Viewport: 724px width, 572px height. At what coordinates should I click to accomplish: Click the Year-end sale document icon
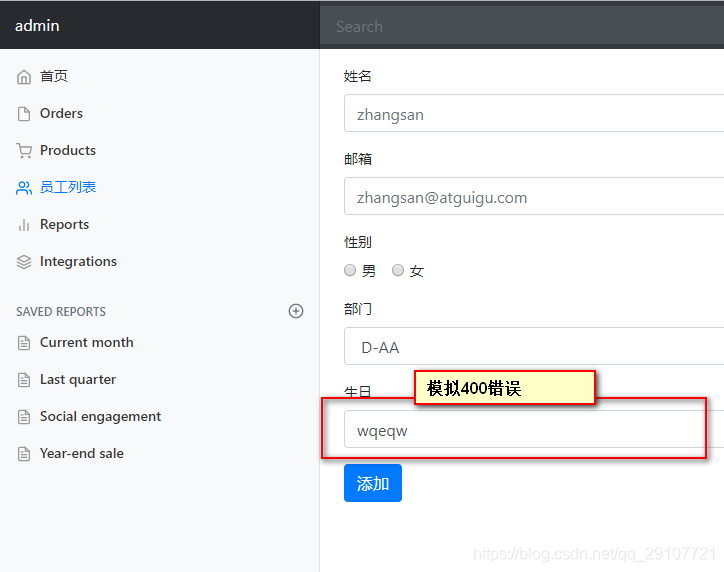coord(24,454)
